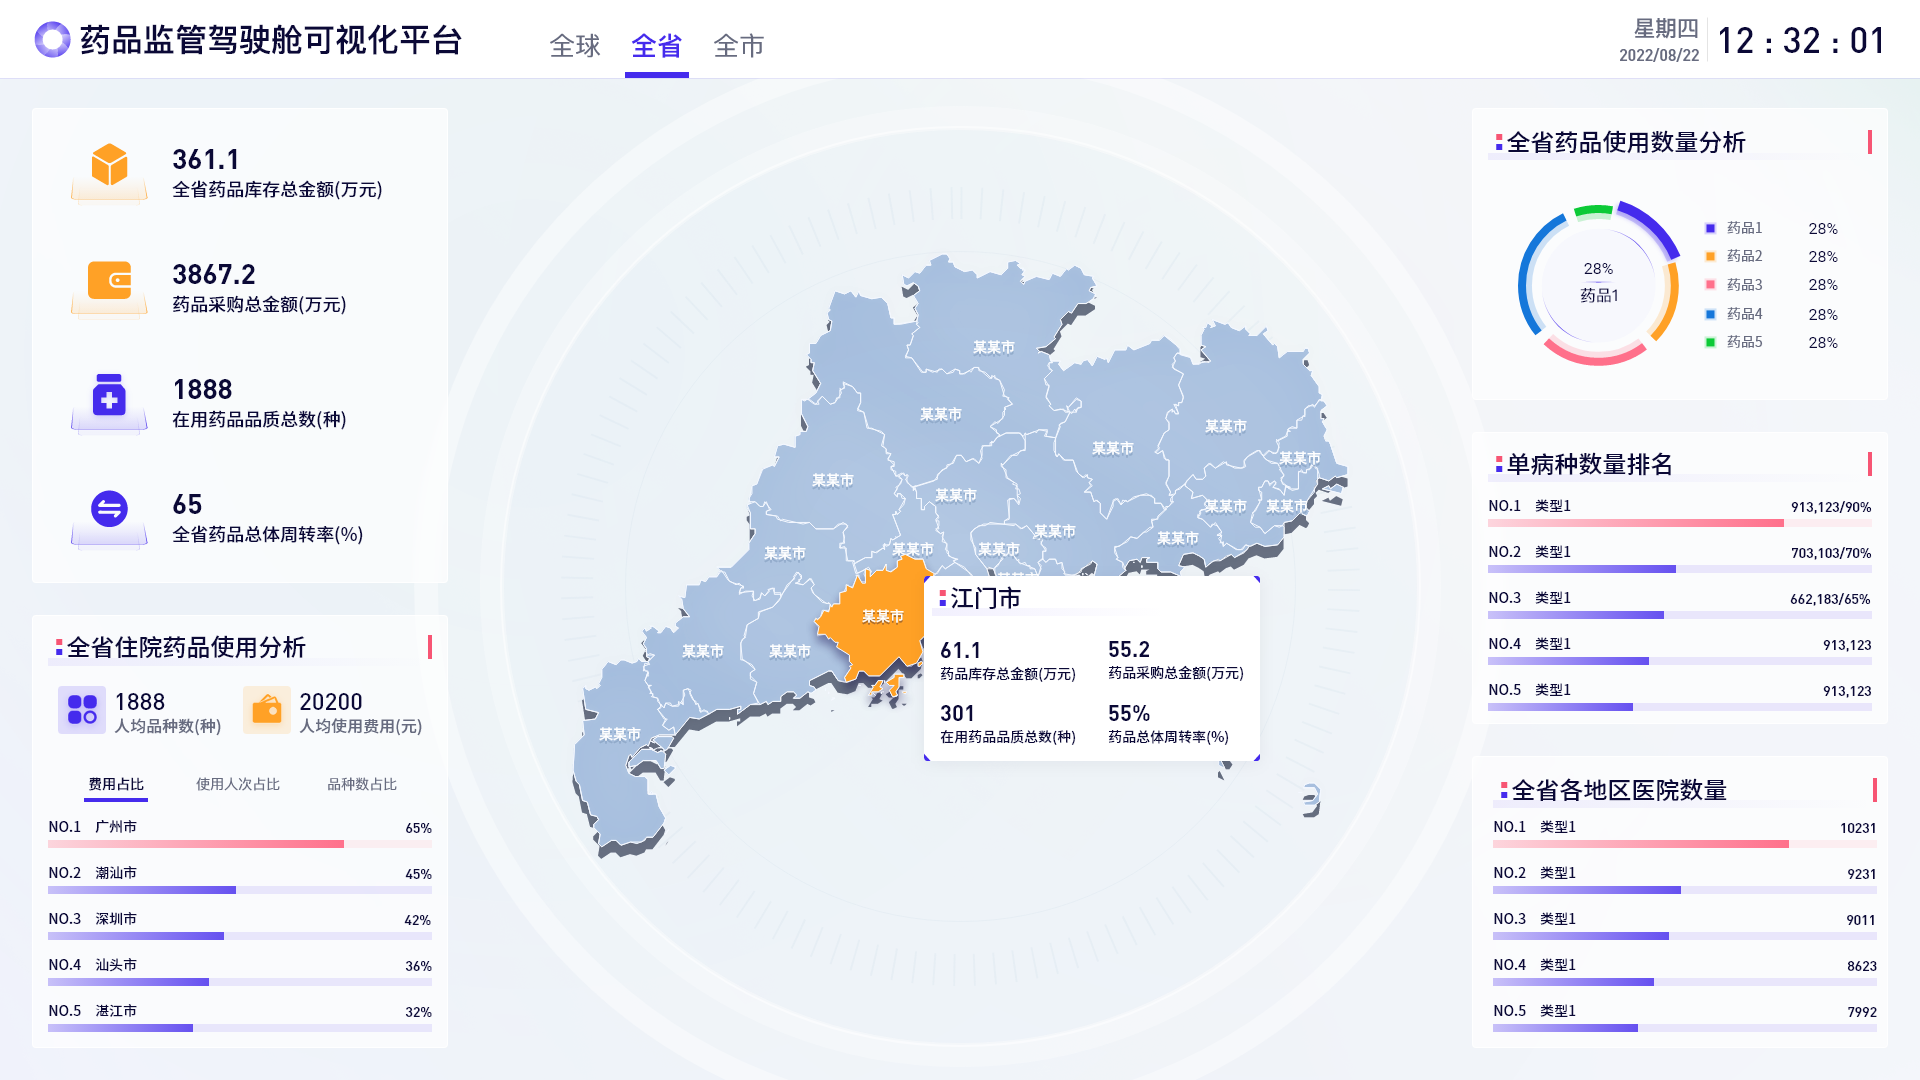Click the orange per-capita cost wallet icon

pyautogui.click(x=267, y=710)
